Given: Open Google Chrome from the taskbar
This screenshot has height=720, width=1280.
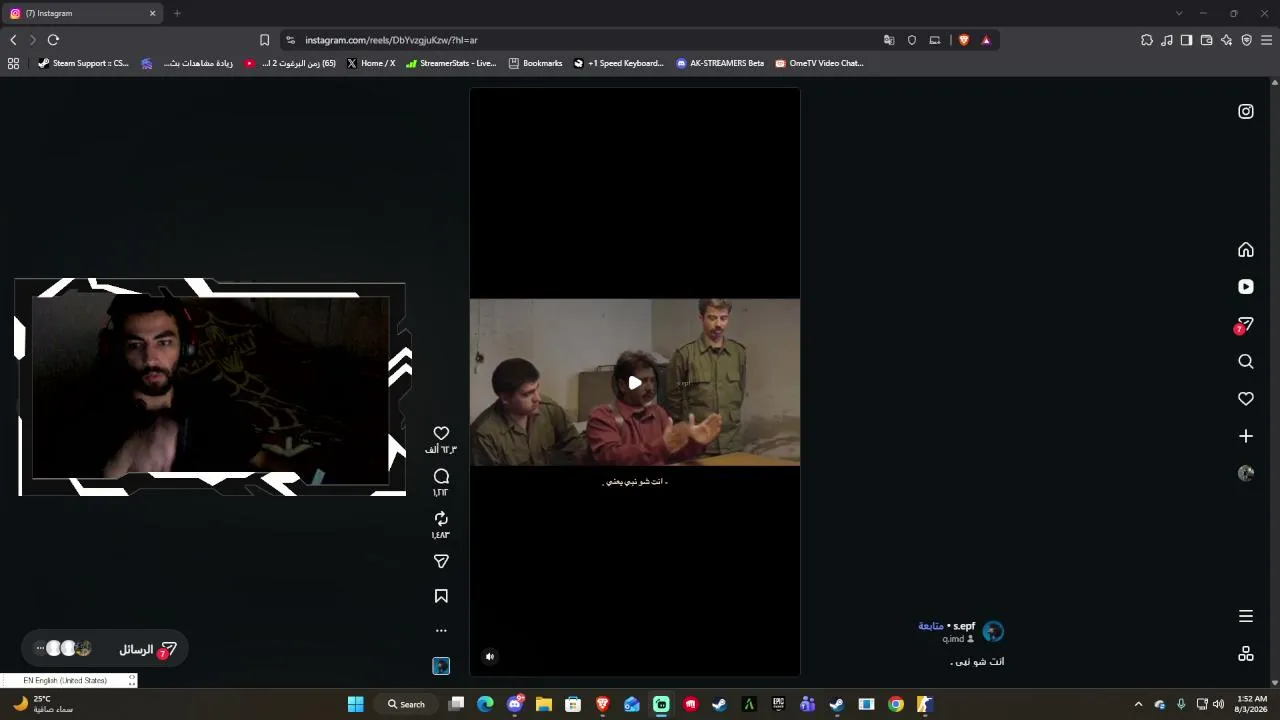Looking at the screenshot, I should coord(896,704).
